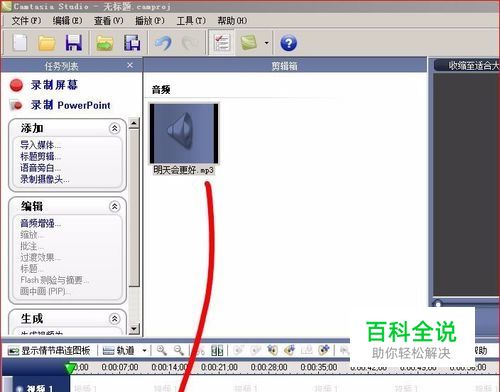The height and width of the screenshot is (392, 500).
Task: Click 标题剪辑... link
Action: pyautogui.click(x=41, y=156)
